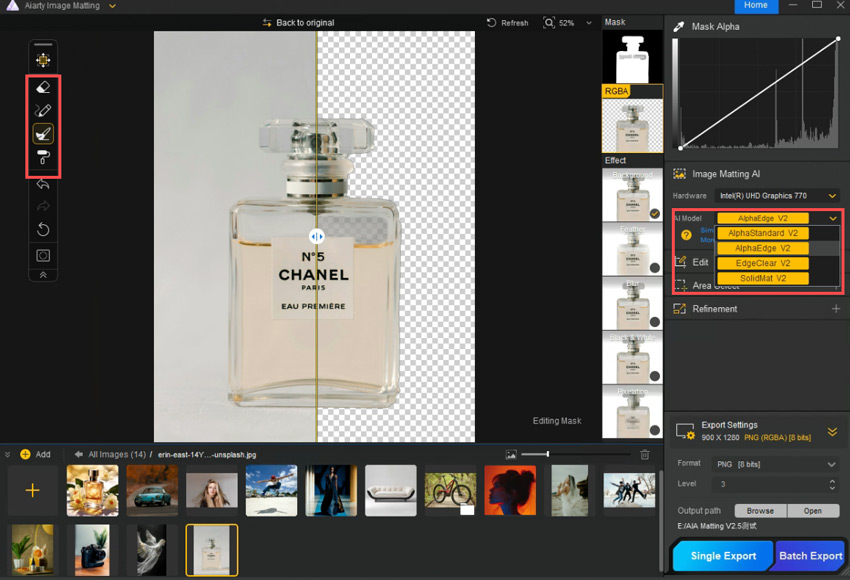This screenshot has height=580, width=850.
Task: Select the Eraser tool
Action: (43, 87)
